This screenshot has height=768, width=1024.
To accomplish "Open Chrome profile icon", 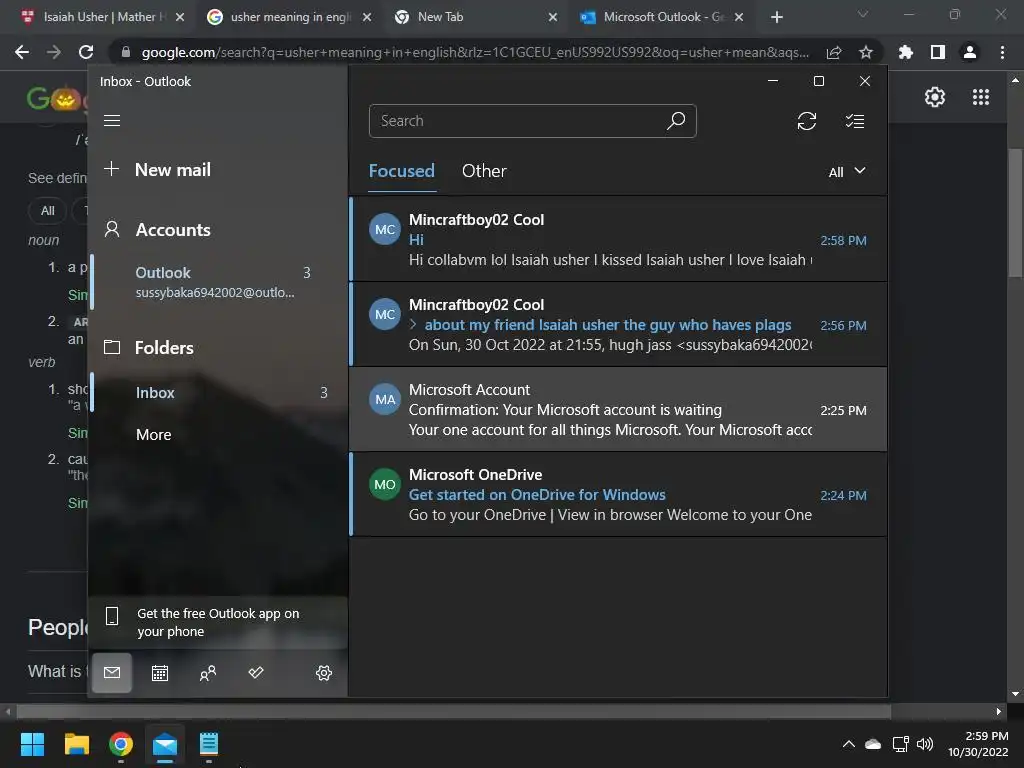I will [x=970, y=52].
